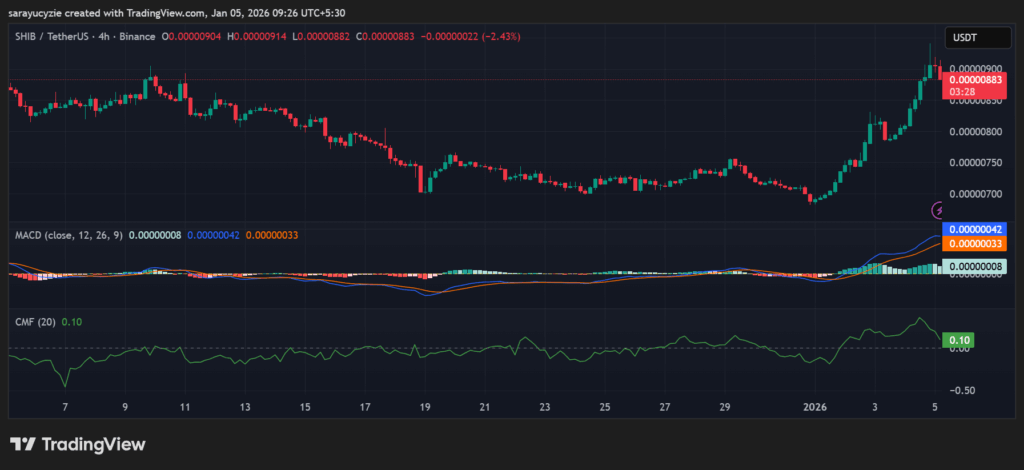Screen dimensions: 1024x470
Task: Select the MACD indicator legend label
Action: 68,235
